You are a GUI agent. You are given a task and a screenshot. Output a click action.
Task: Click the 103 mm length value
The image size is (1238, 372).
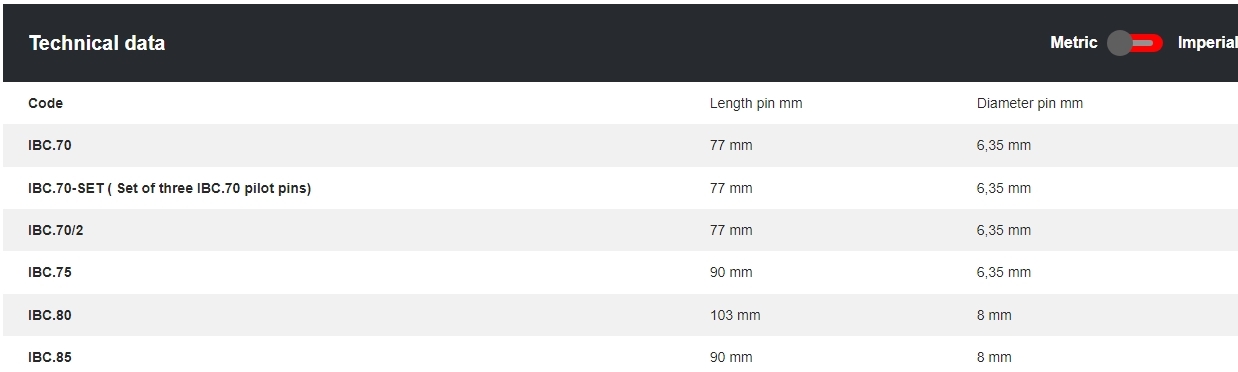[735, 315]
